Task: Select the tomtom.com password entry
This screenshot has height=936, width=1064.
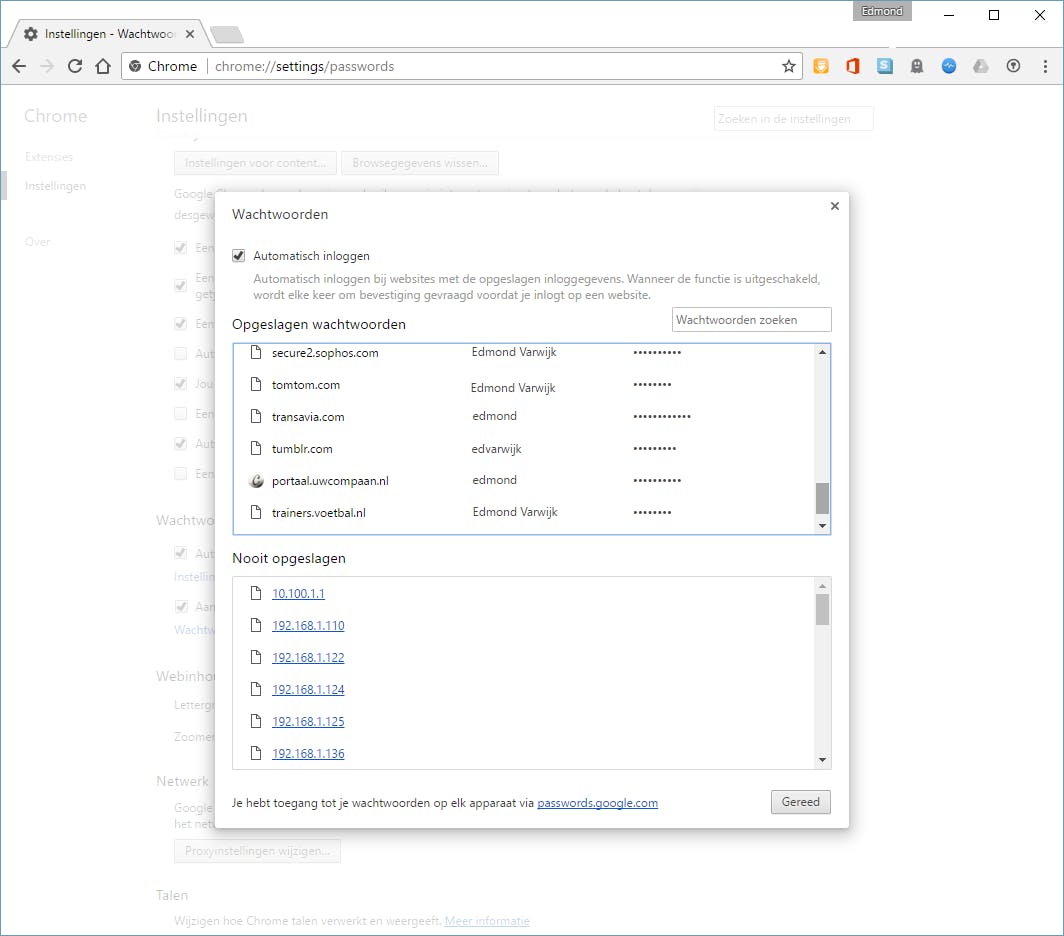Action: 524,385
